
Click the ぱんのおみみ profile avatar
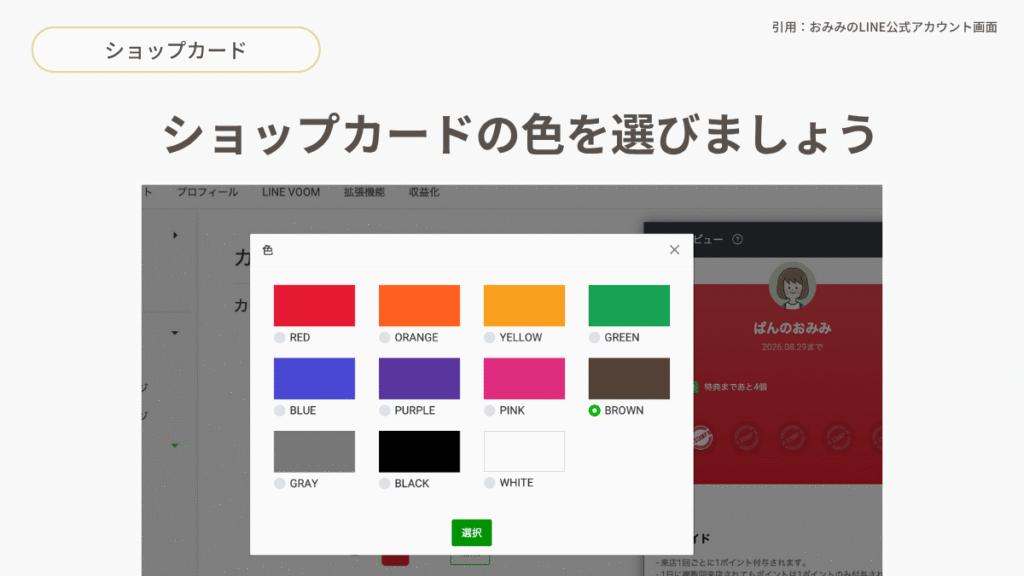pyautogui.click(x=792, y=287)
